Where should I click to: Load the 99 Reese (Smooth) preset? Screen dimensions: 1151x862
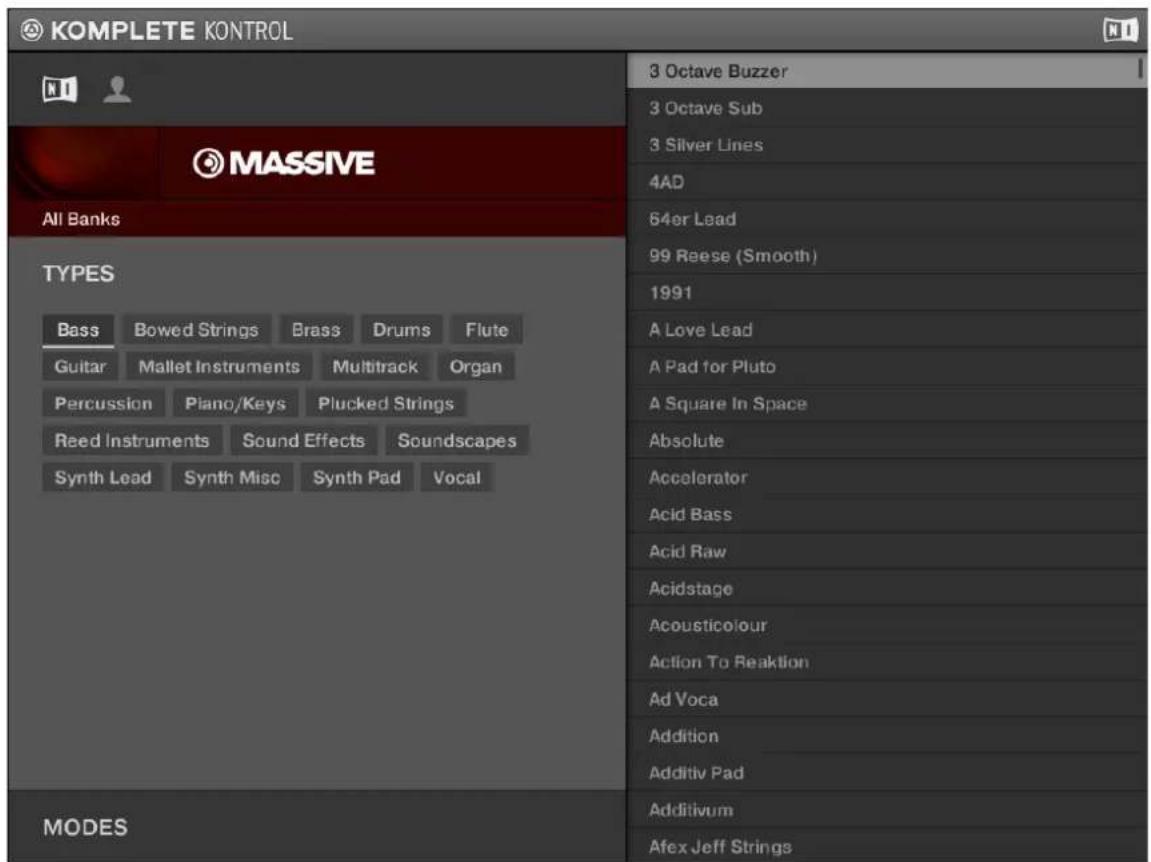pyautogui.click(x=887, y=256)
